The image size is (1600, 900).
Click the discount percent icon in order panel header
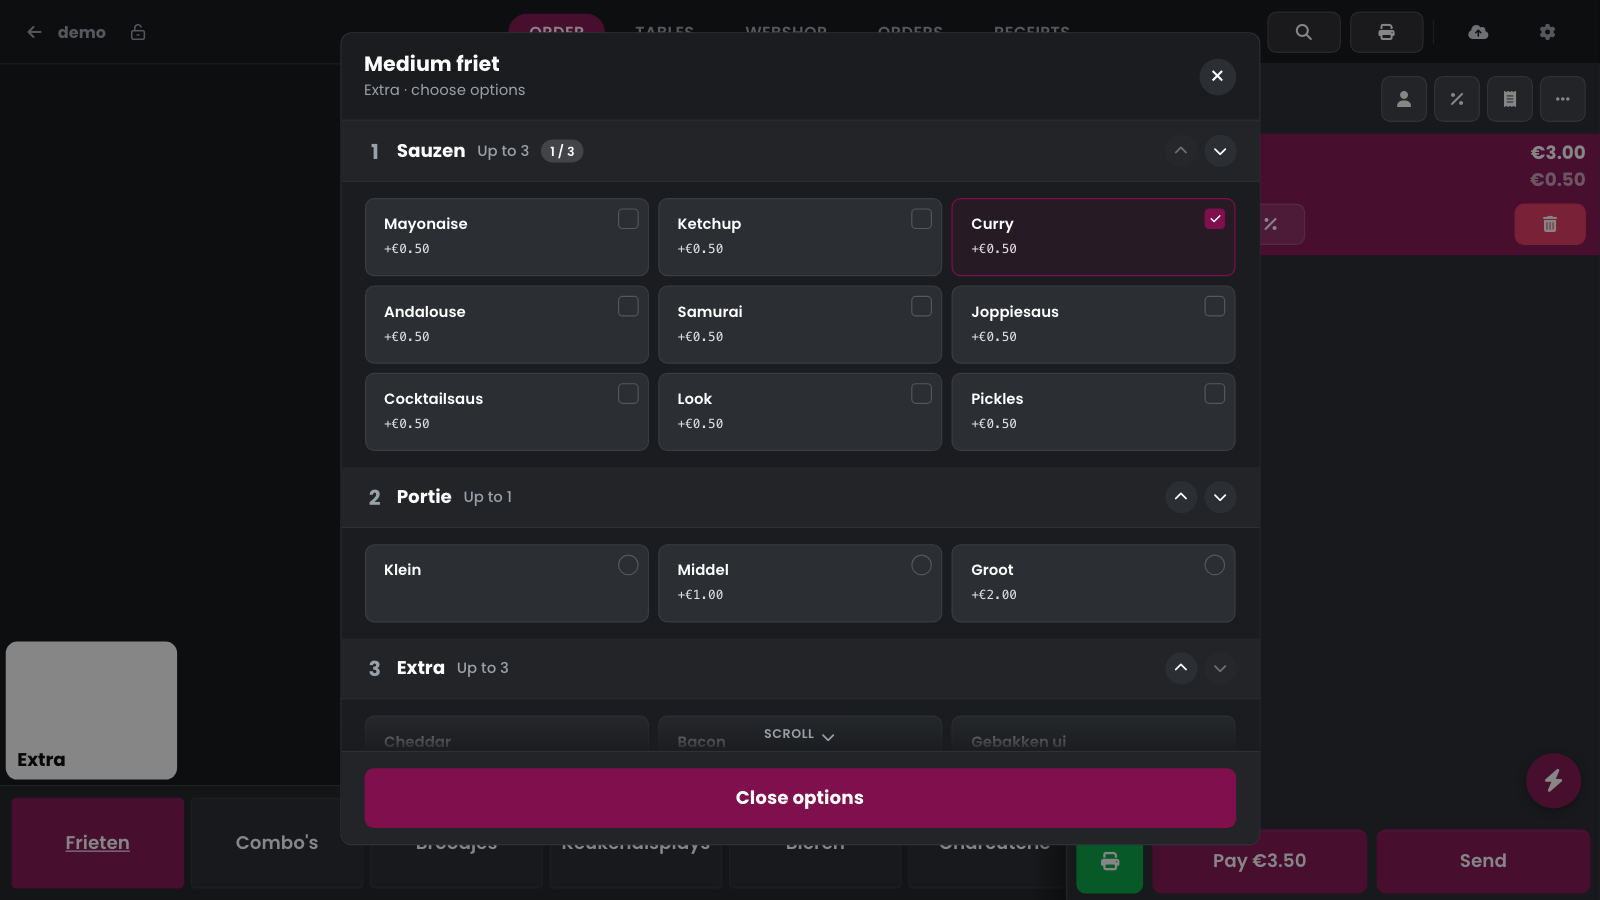(1457, 99)
